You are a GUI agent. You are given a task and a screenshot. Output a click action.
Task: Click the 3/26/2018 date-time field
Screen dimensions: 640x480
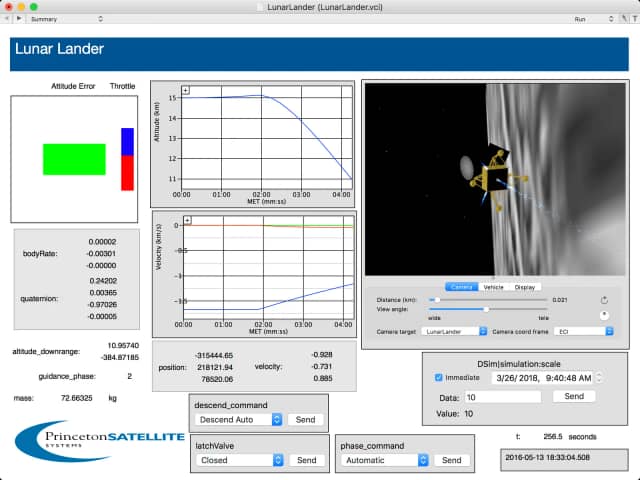click(x=543, y=378)
